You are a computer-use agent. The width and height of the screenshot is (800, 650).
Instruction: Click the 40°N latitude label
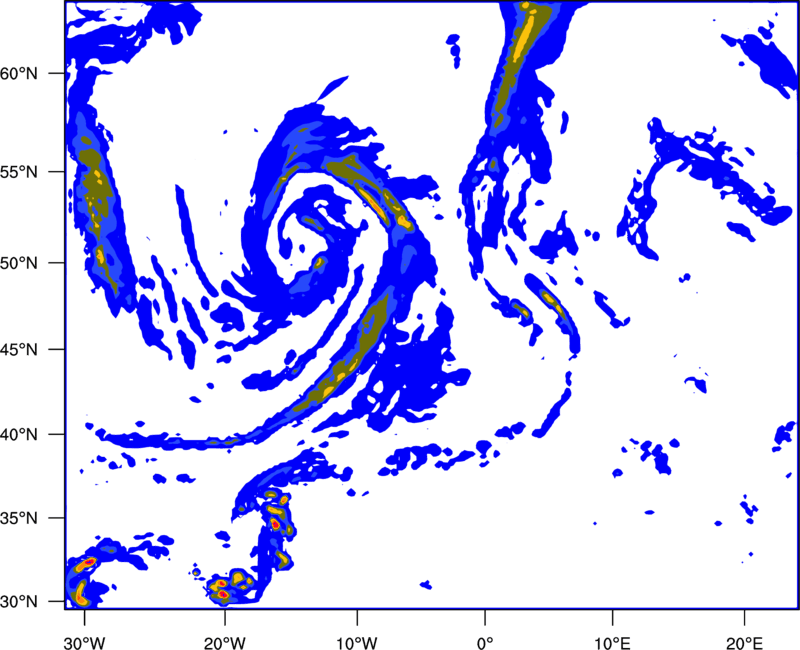(19, 435)
